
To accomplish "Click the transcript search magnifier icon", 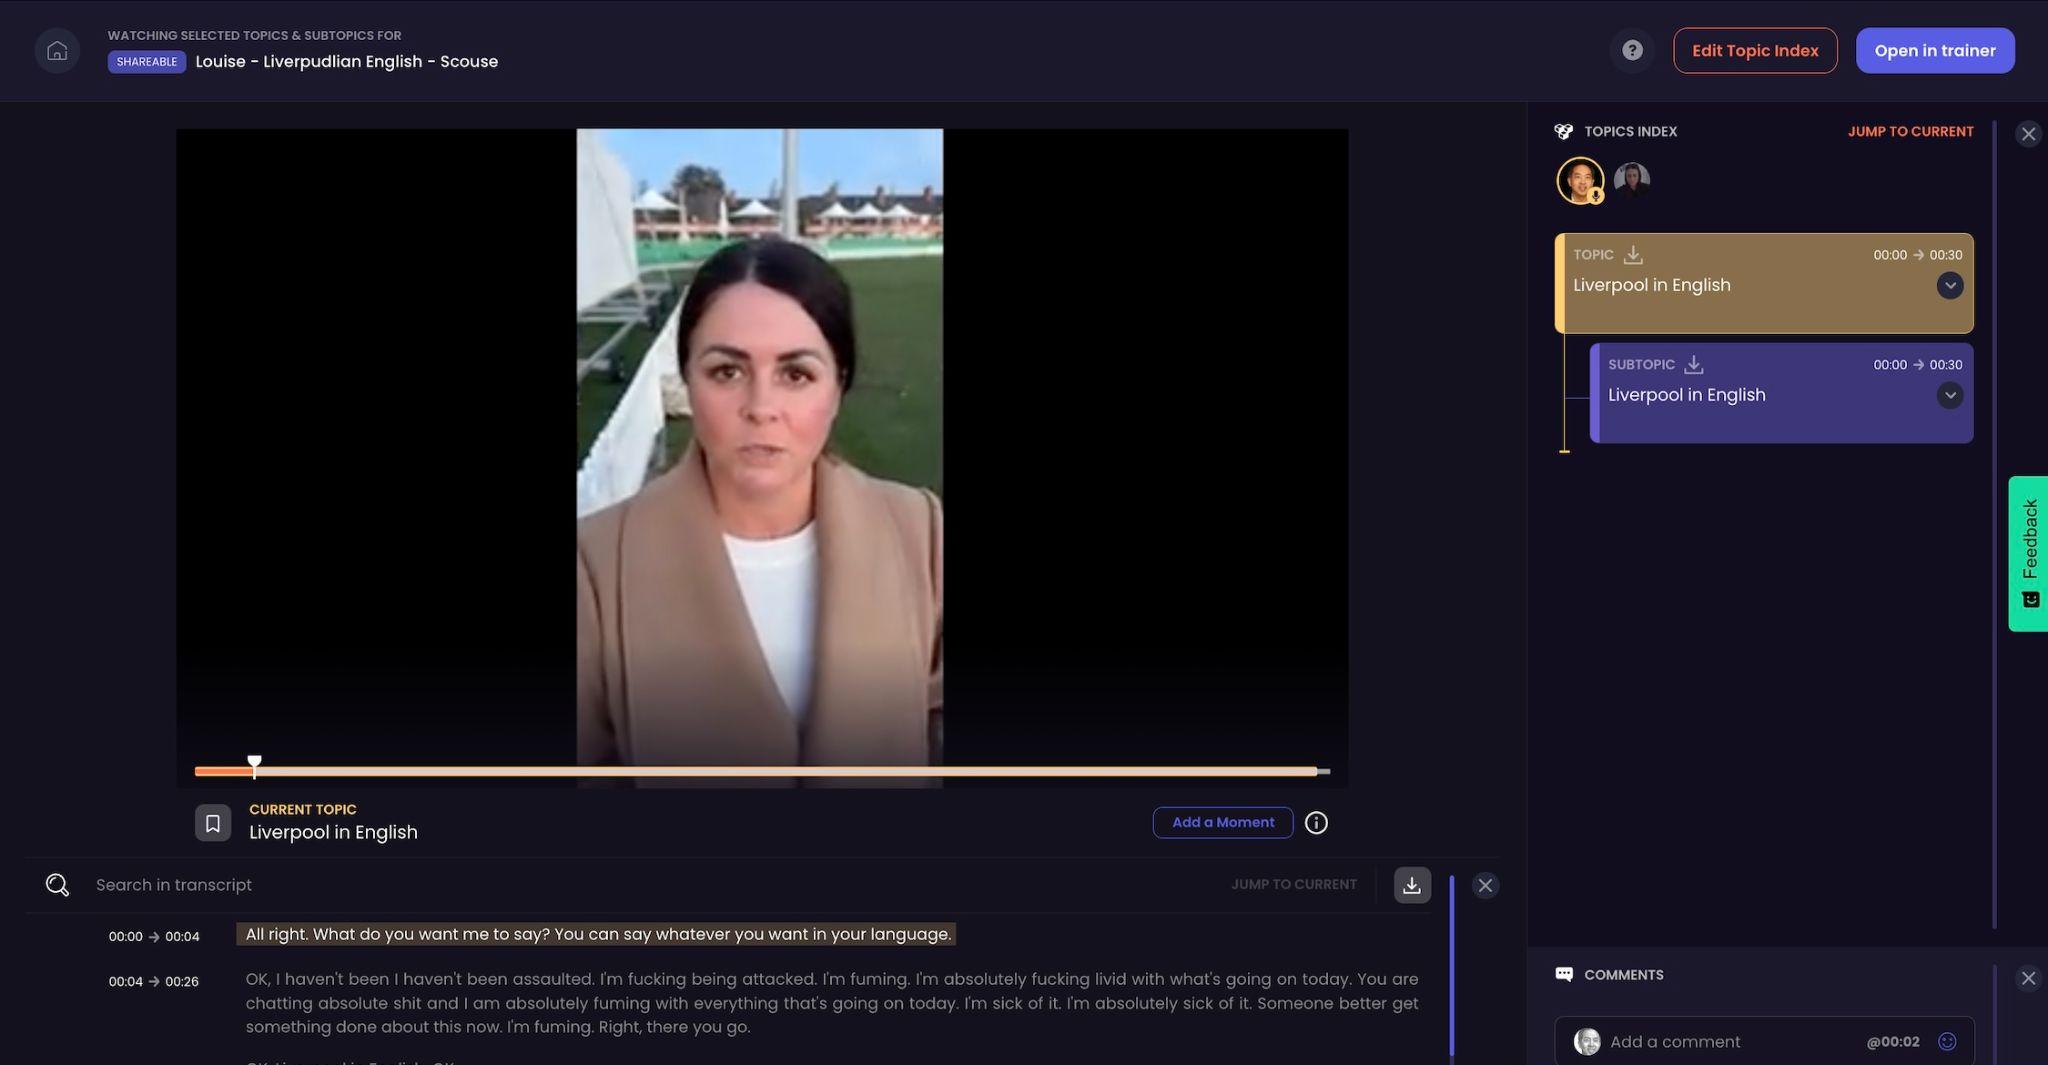I will 57,885.
